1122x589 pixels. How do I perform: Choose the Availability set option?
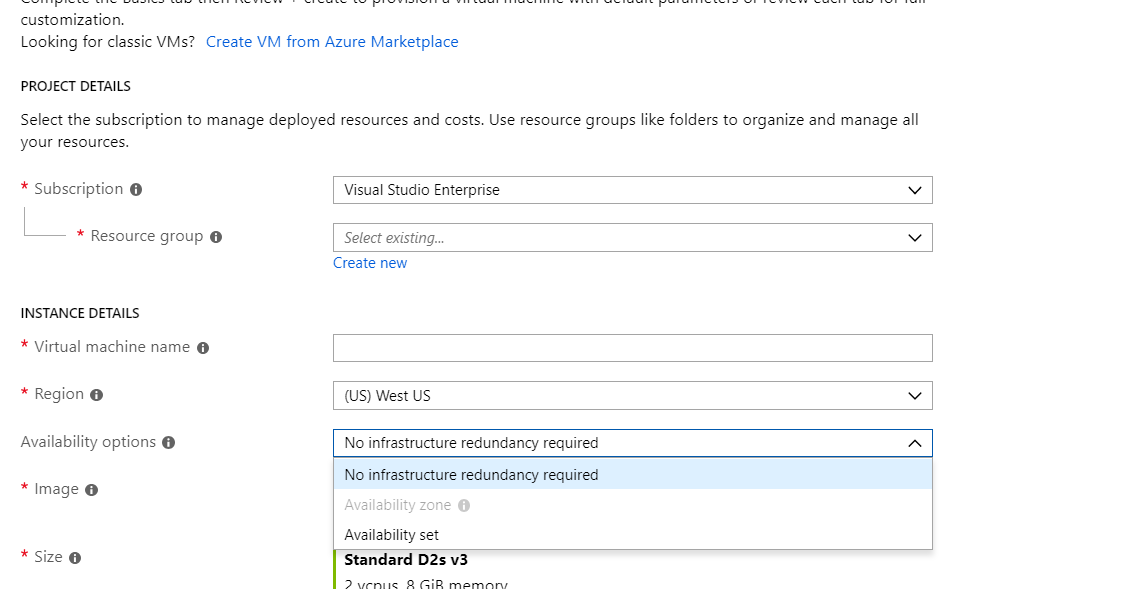point(633,535)
